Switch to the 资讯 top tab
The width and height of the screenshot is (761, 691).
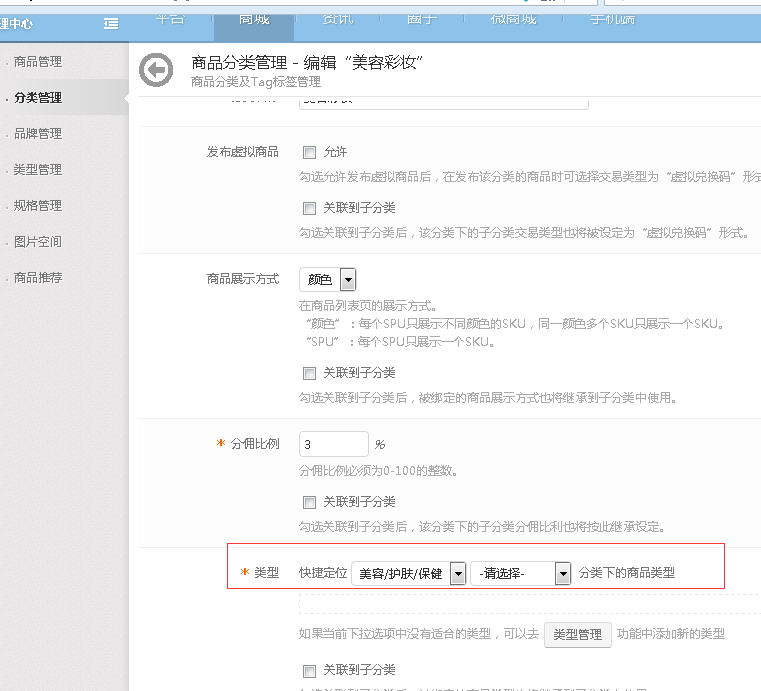pyautogui.click(x=338, y=20)
